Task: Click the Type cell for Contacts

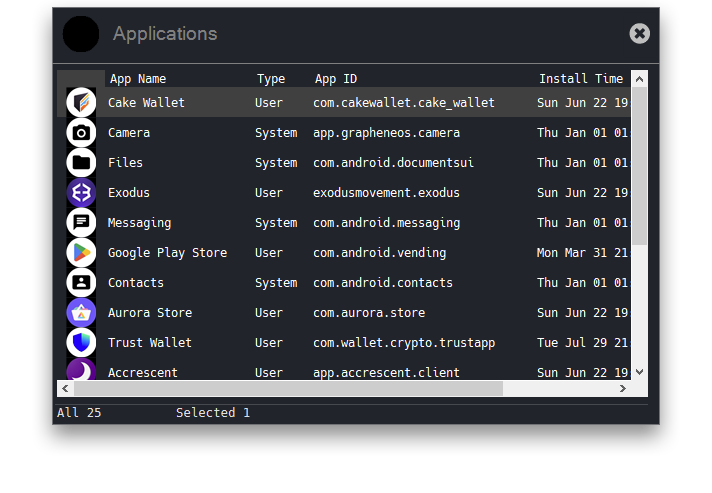Action: point(276,283)
